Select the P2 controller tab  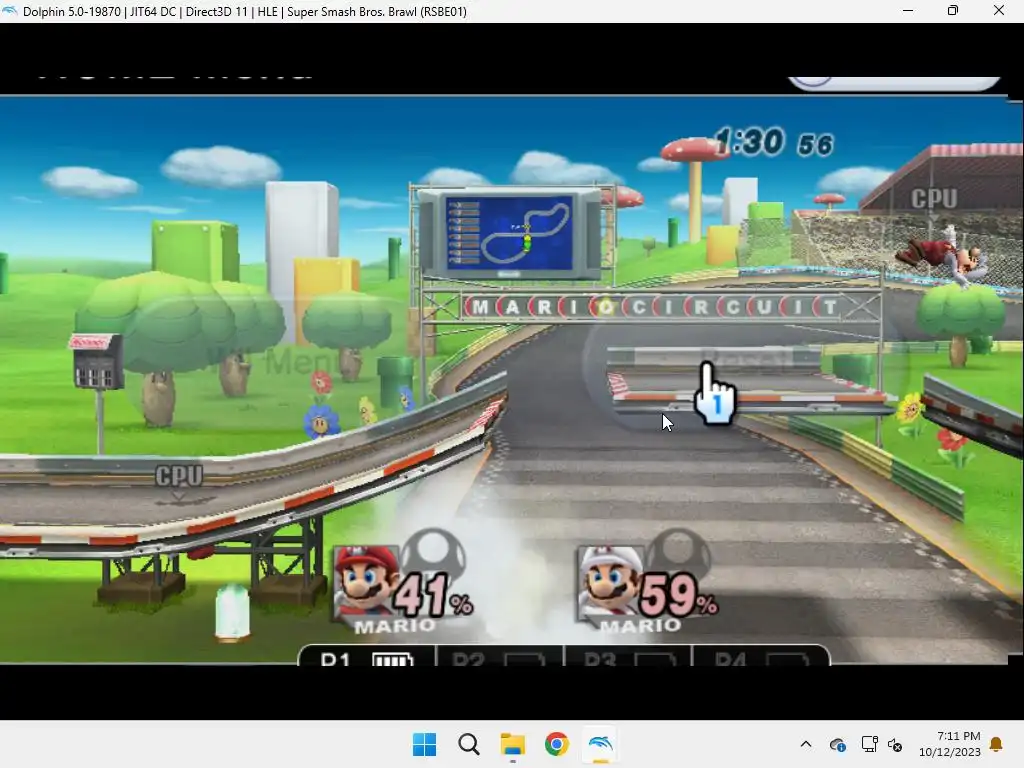(x=499, y=657)
